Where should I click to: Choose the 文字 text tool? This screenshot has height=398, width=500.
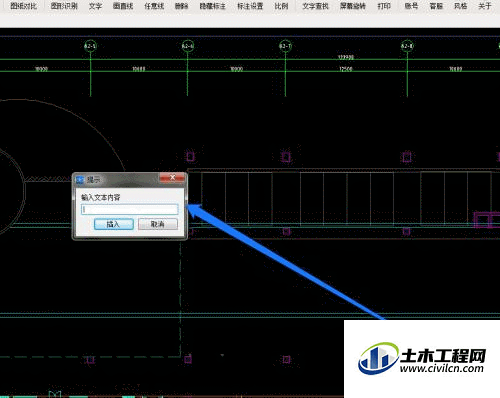pos(95,6)
